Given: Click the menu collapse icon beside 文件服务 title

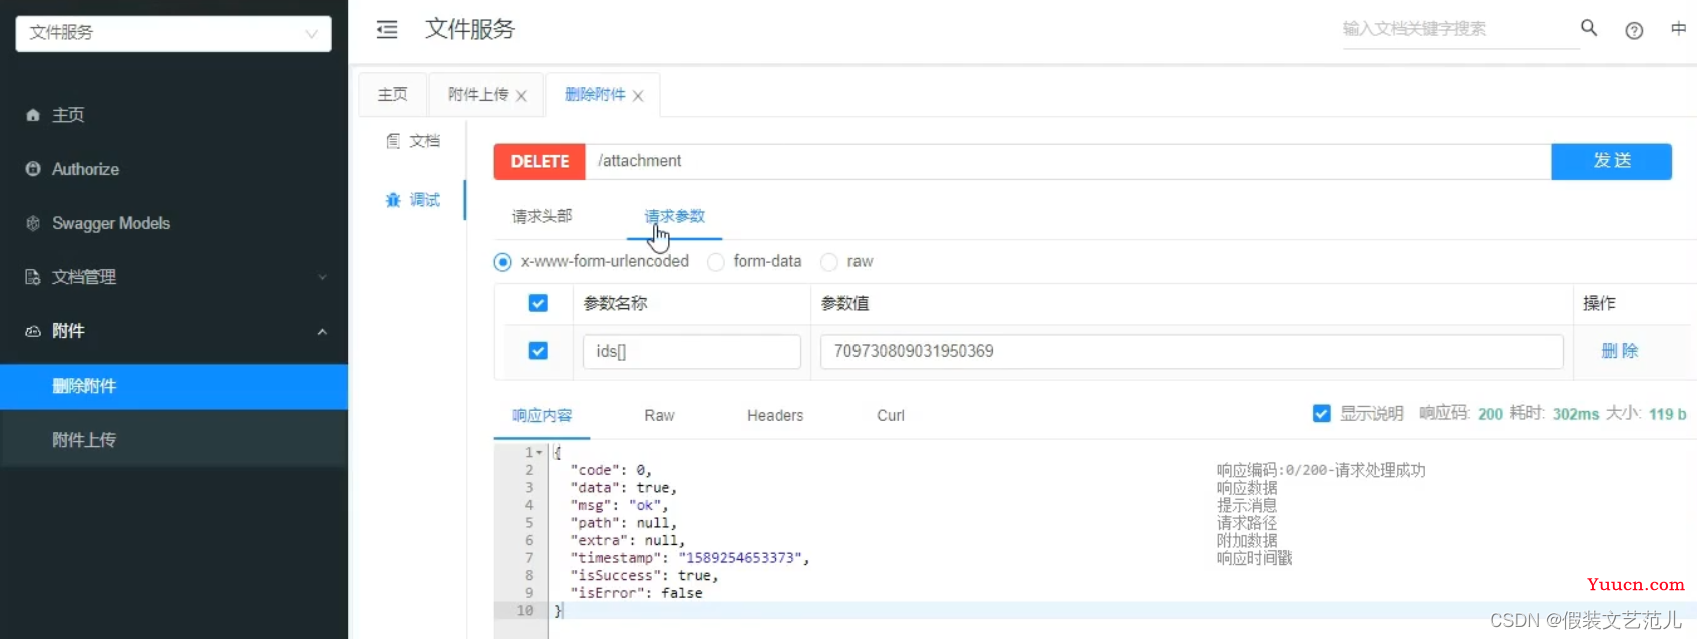Looking at the screenshot, I should (386, 30).
